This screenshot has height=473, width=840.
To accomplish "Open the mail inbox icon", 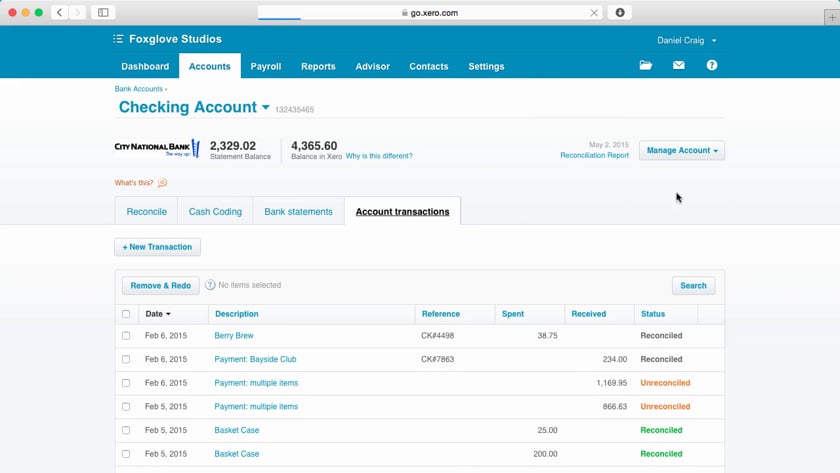I will pos(679,65).
